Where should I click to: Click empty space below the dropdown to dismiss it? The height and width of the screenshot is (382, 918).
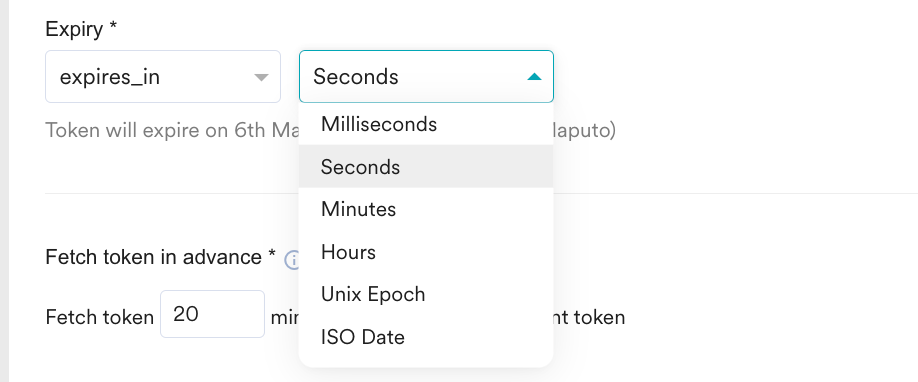coord(732,363)
